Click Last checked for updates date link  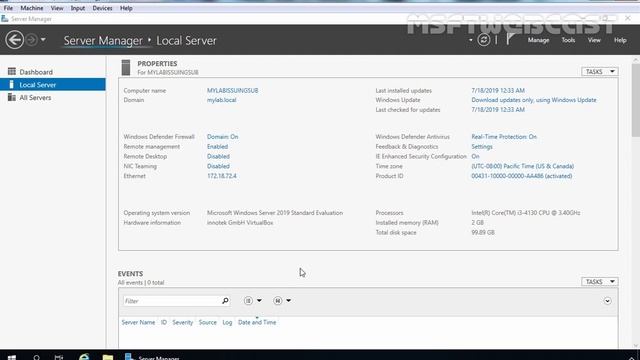coord(498,110)
